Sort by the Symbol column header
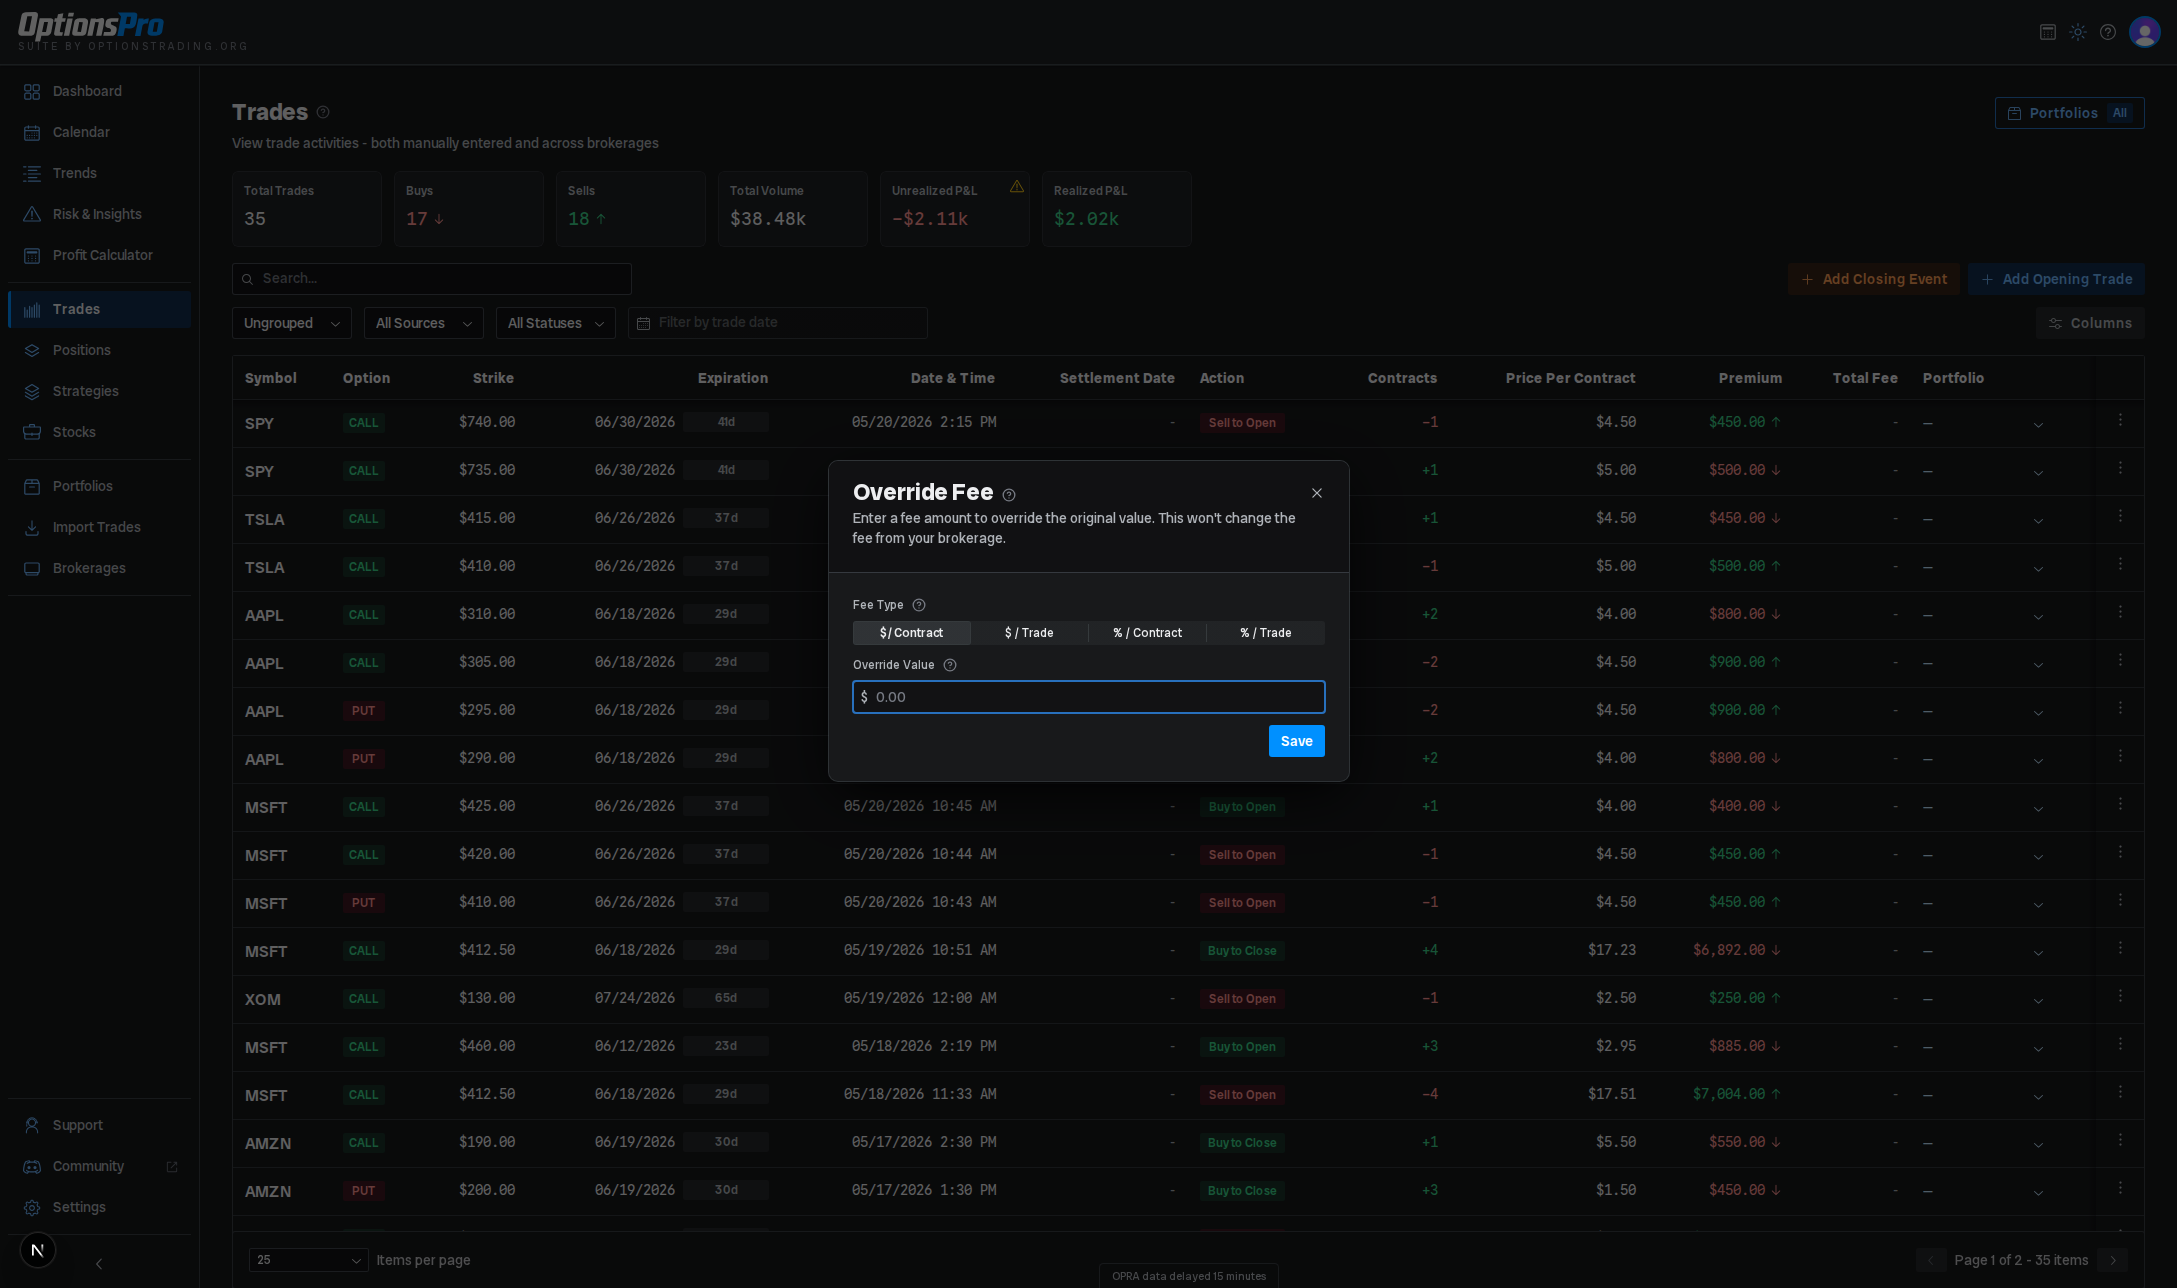Viewport: 2177px width, 1288px height. click(x=271, y=378)
